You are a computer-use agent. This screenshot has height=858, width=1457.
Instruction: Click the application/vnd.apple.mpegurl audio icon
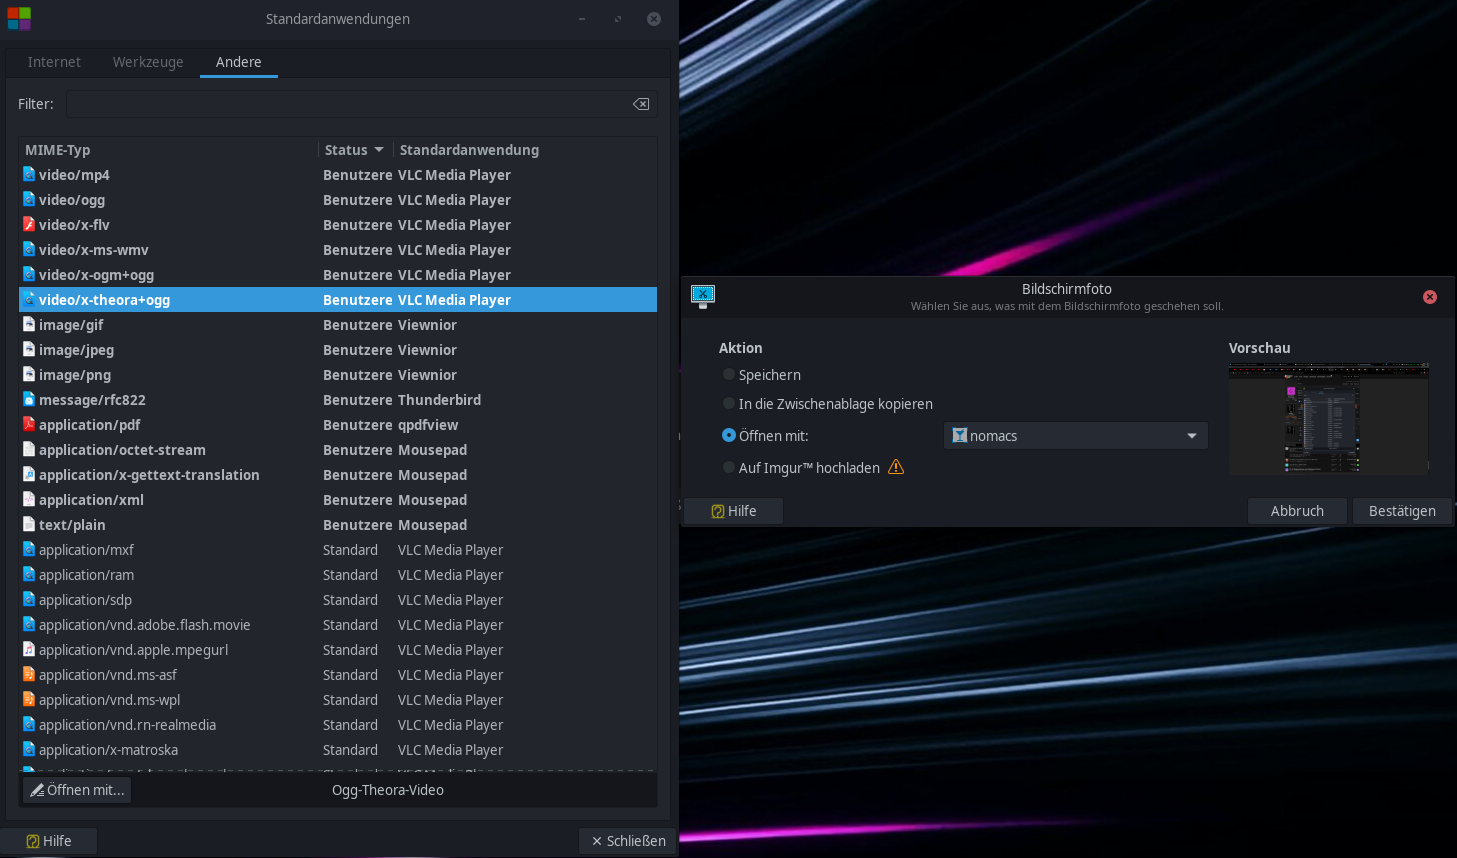[29, 649]
